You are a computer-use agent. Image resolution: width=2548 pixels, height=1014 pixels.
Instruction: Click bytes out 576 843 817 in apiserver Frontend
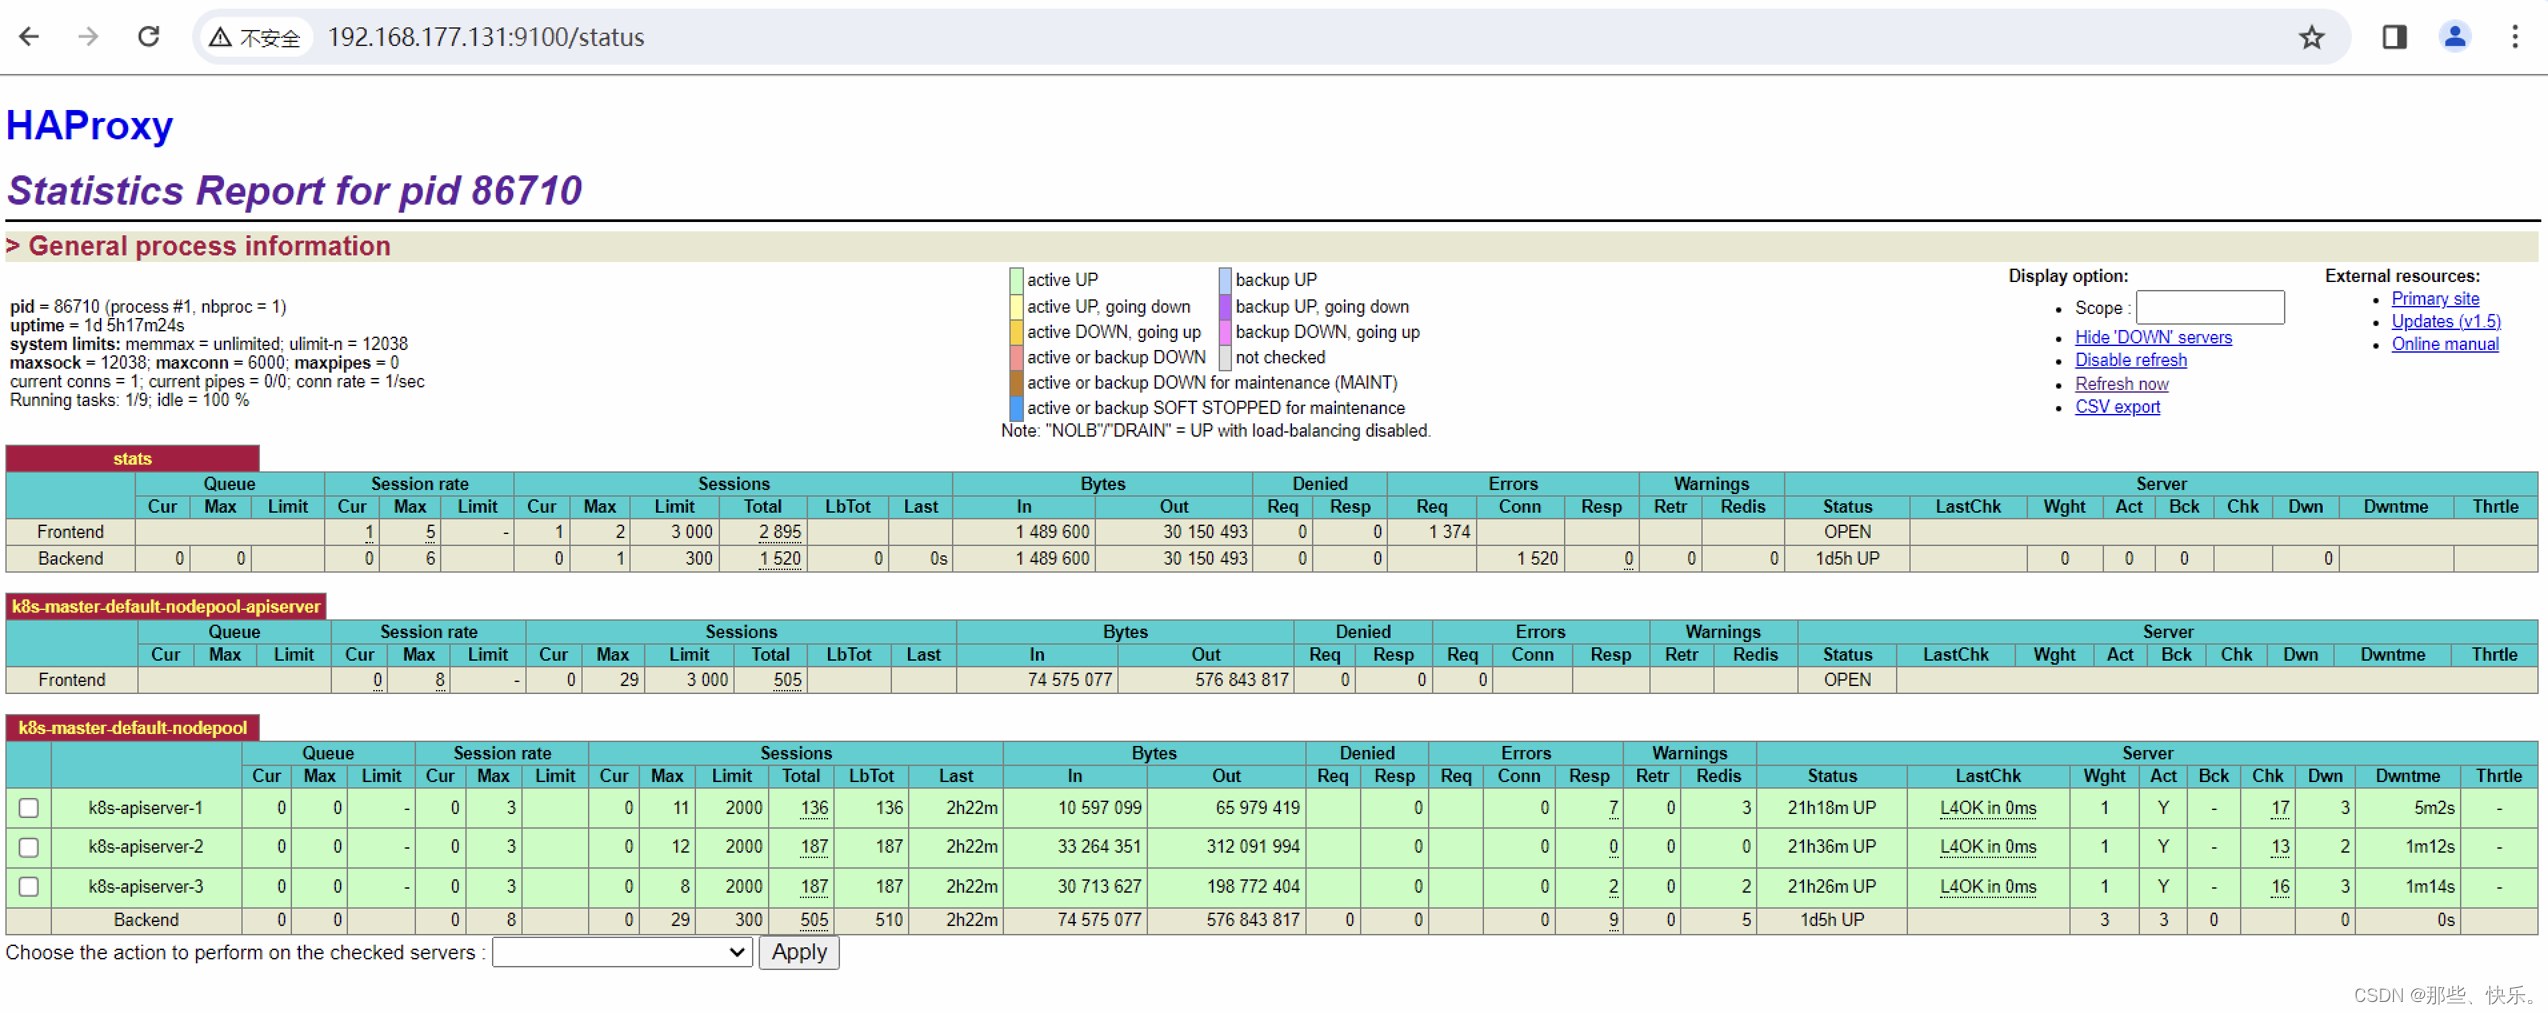(x=1241, y=681)
